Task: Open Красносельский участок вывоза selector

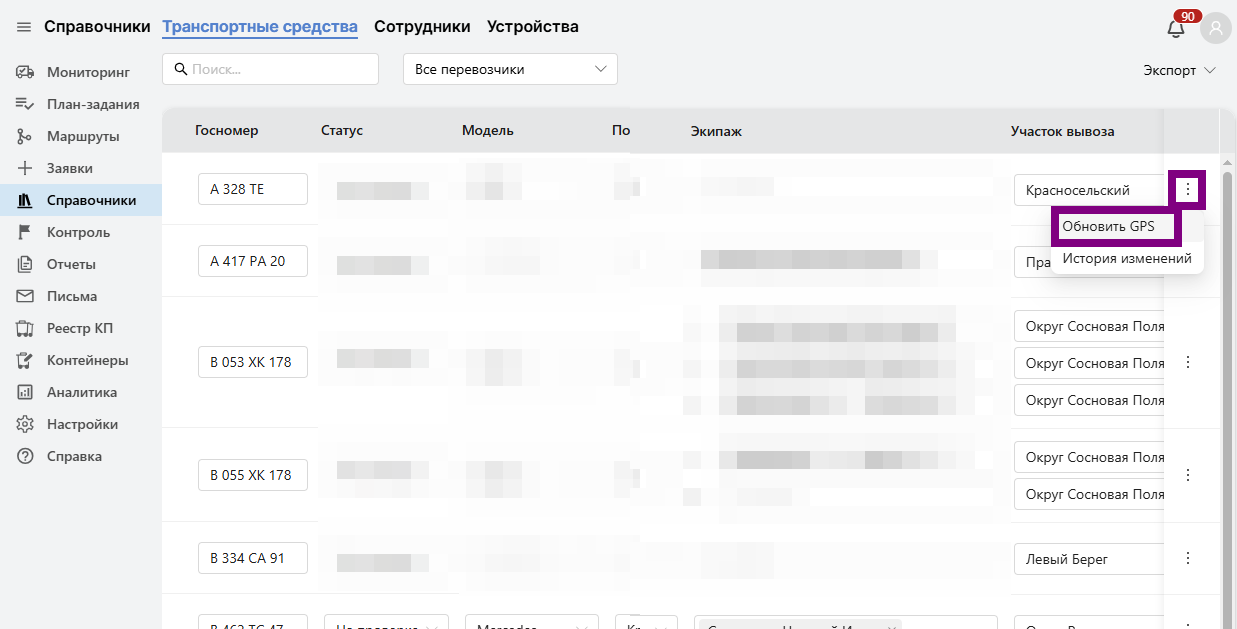Action: click(1088, 190)
